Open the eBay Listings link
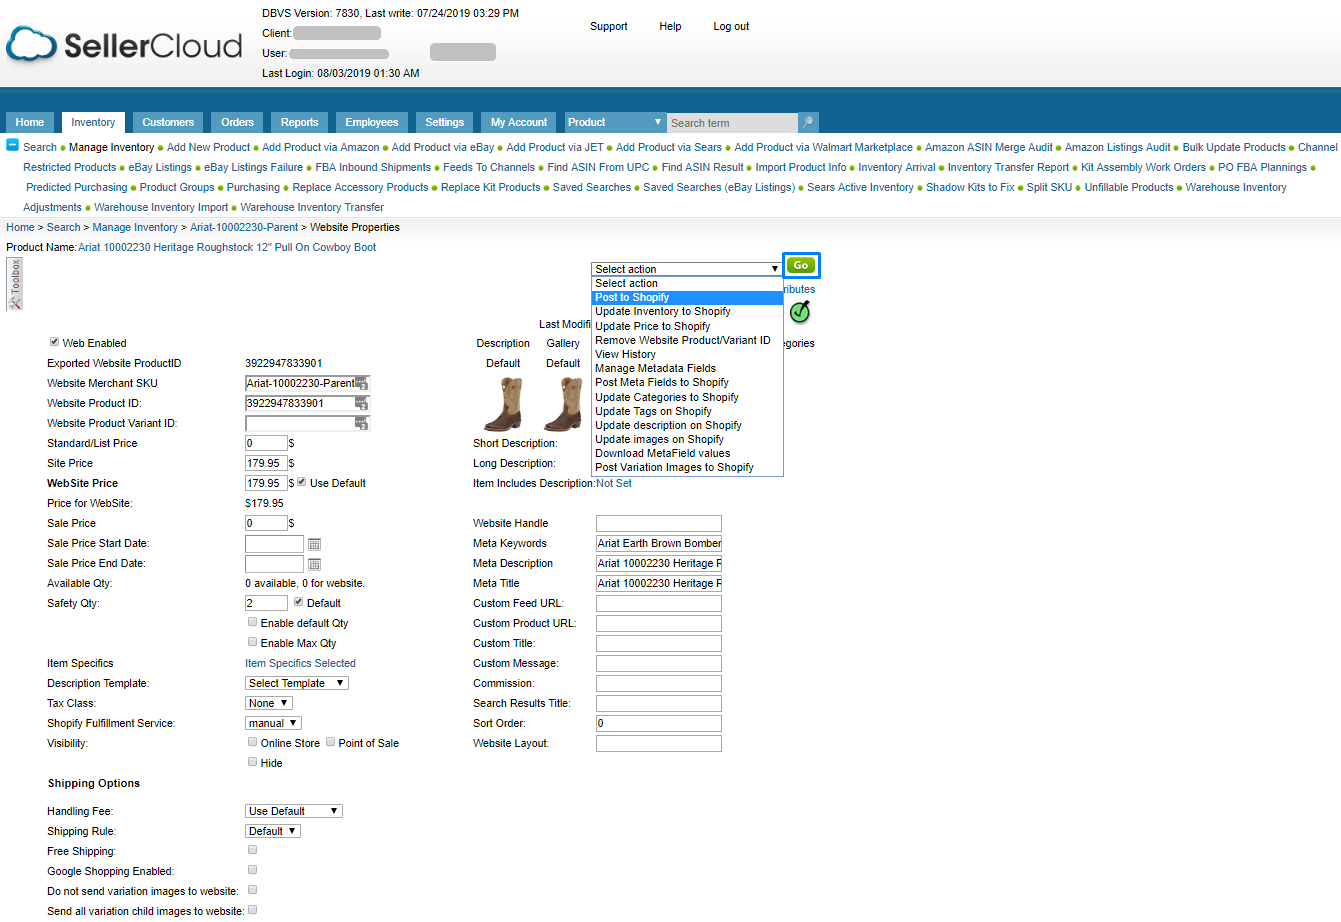The width and height of the screenshot is (1341, 922). (x=160, y=167)
